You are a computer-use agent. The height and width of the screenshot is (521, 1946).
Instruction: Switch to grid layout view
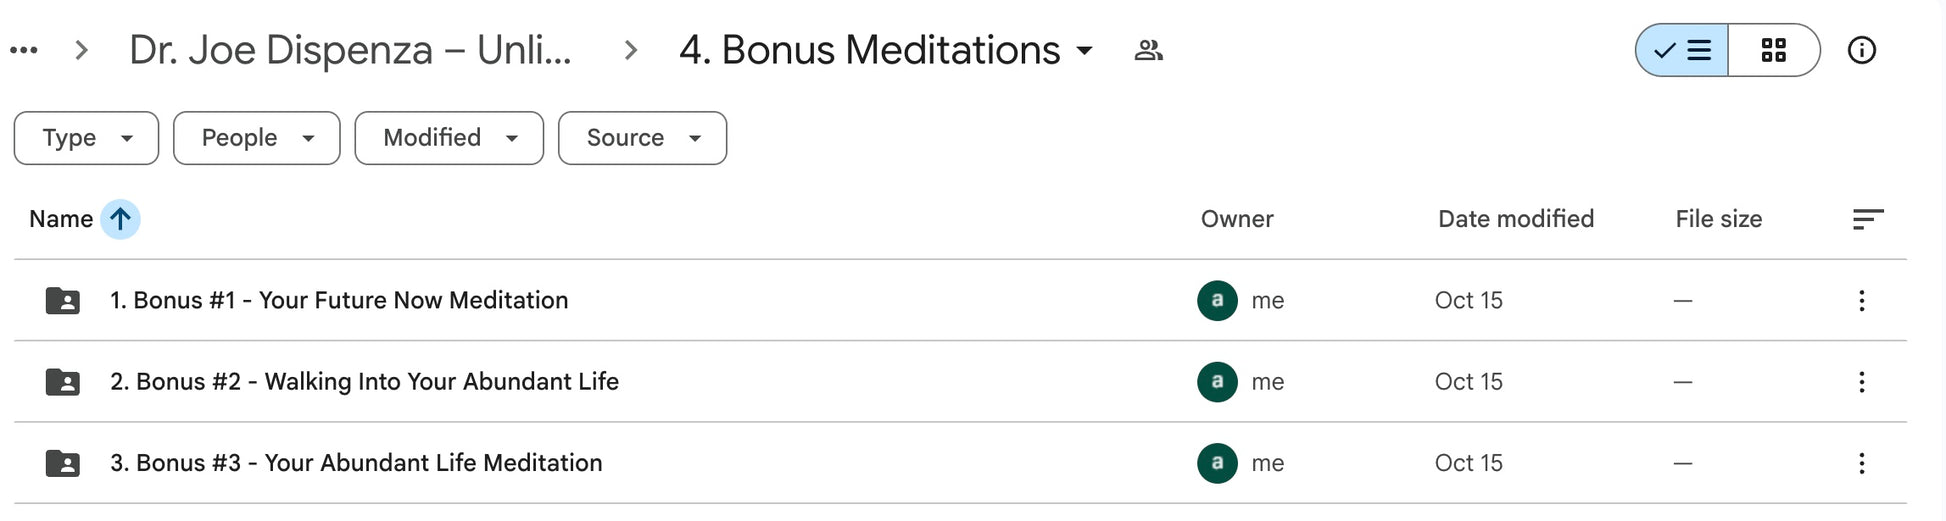tap(1773, 50)
